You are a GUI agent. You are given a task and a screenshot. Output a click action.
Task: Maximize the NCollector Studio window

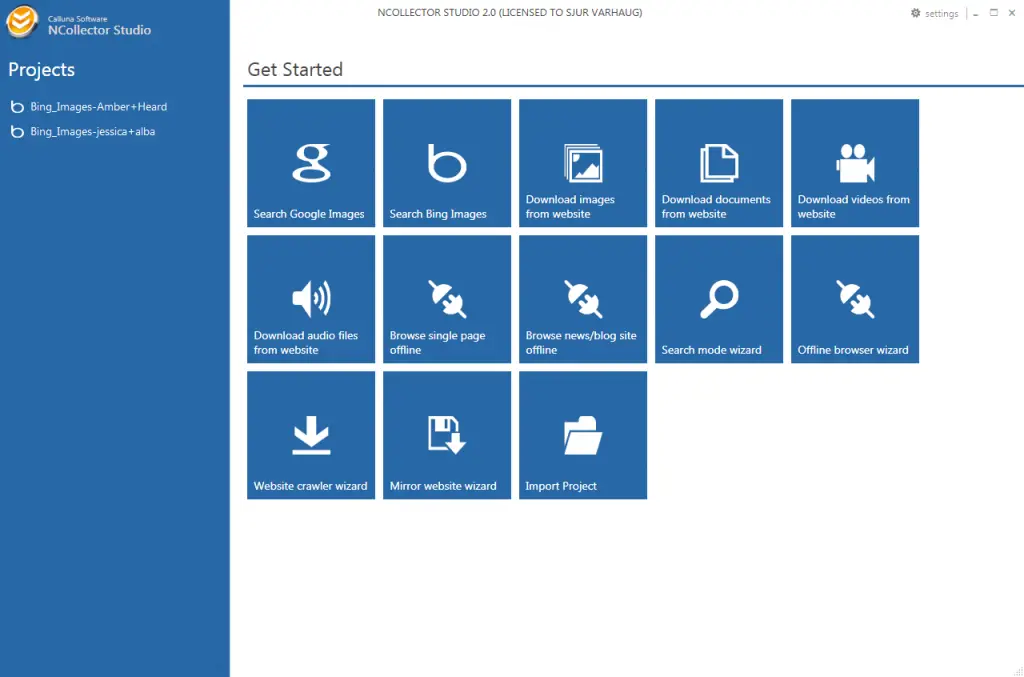click(x=994, y=13)
